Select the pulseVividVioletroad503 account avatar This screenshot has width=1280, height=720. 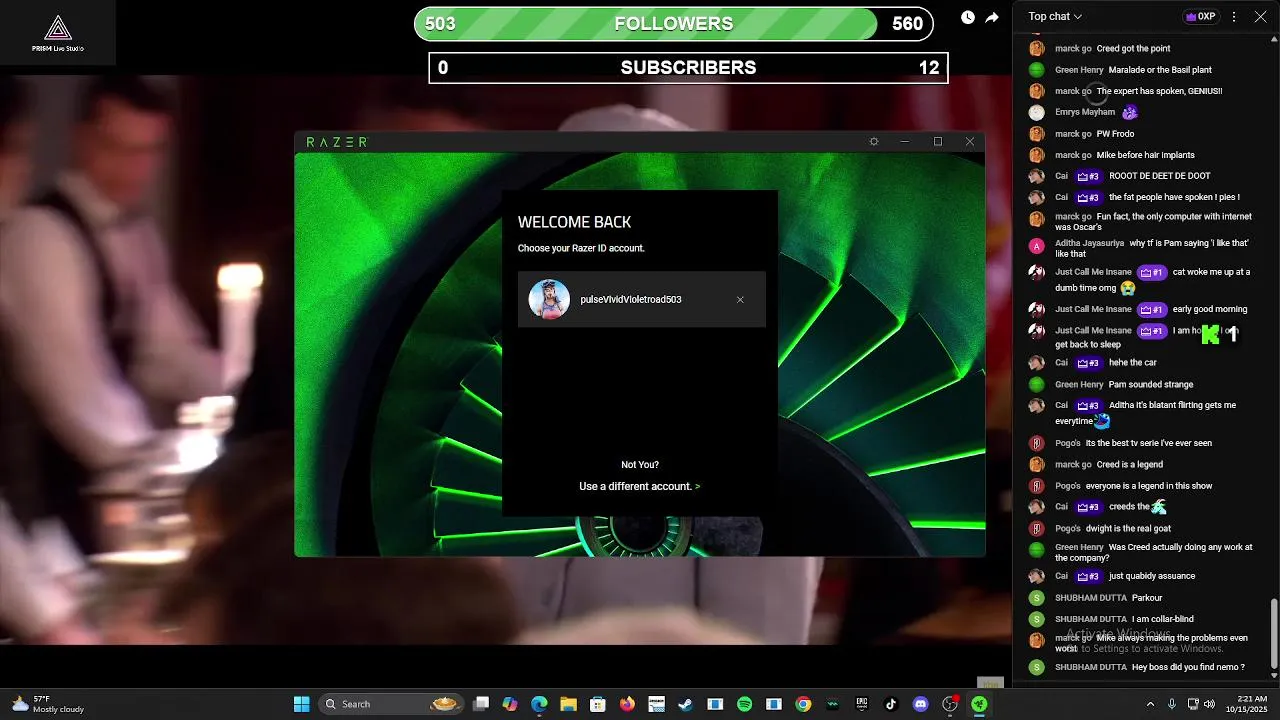coord(549,299)
